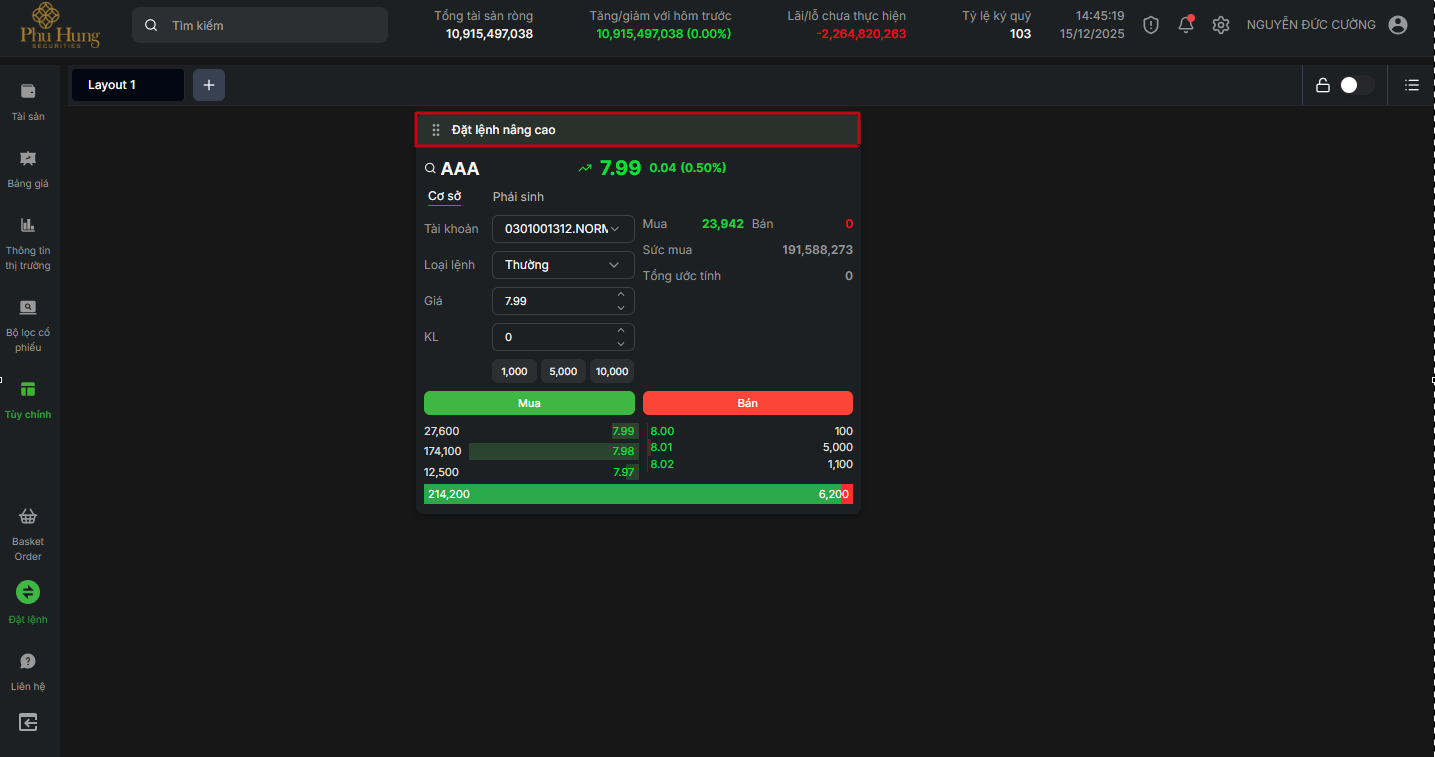The width and height of the screenshot is (1435, 757).
Task: Click the notification bell icon
Action: pos(1186,25)
